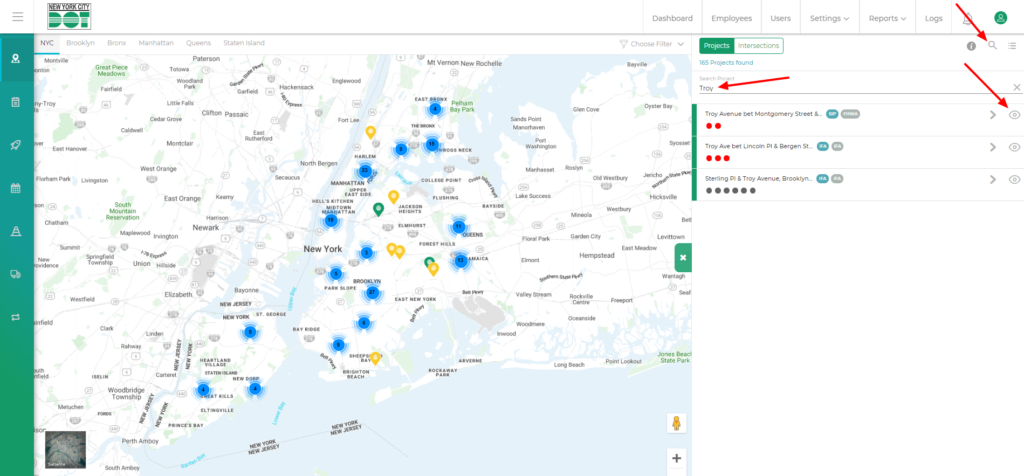
Task: Open the Settings dropdown
Action: pos(829,18)
